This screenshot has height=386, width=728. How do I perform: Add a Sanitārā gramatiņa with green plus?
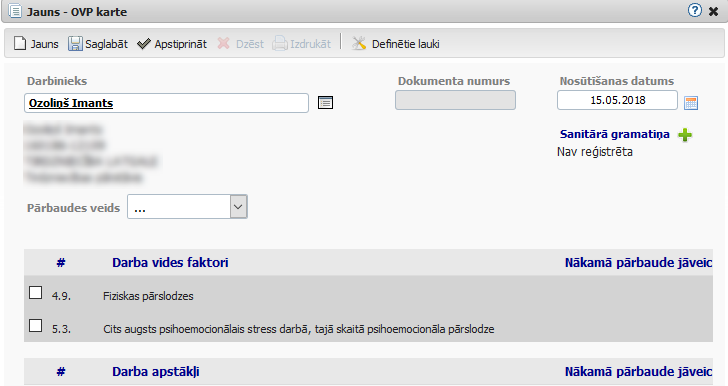coord(685,135)
